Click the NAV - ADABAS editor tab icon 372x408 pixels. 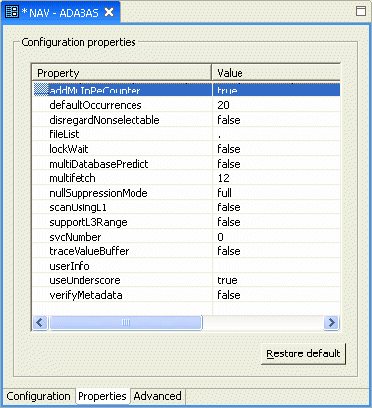[x=12, y=12]
